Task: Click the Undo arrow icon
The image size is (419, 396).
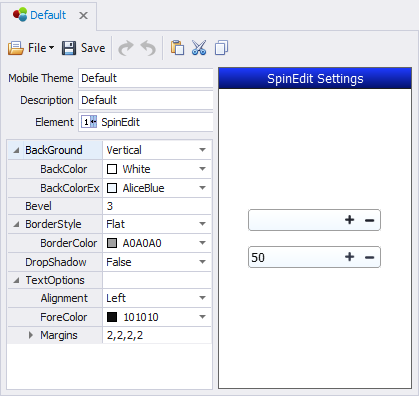Action: tap(148, 48)
